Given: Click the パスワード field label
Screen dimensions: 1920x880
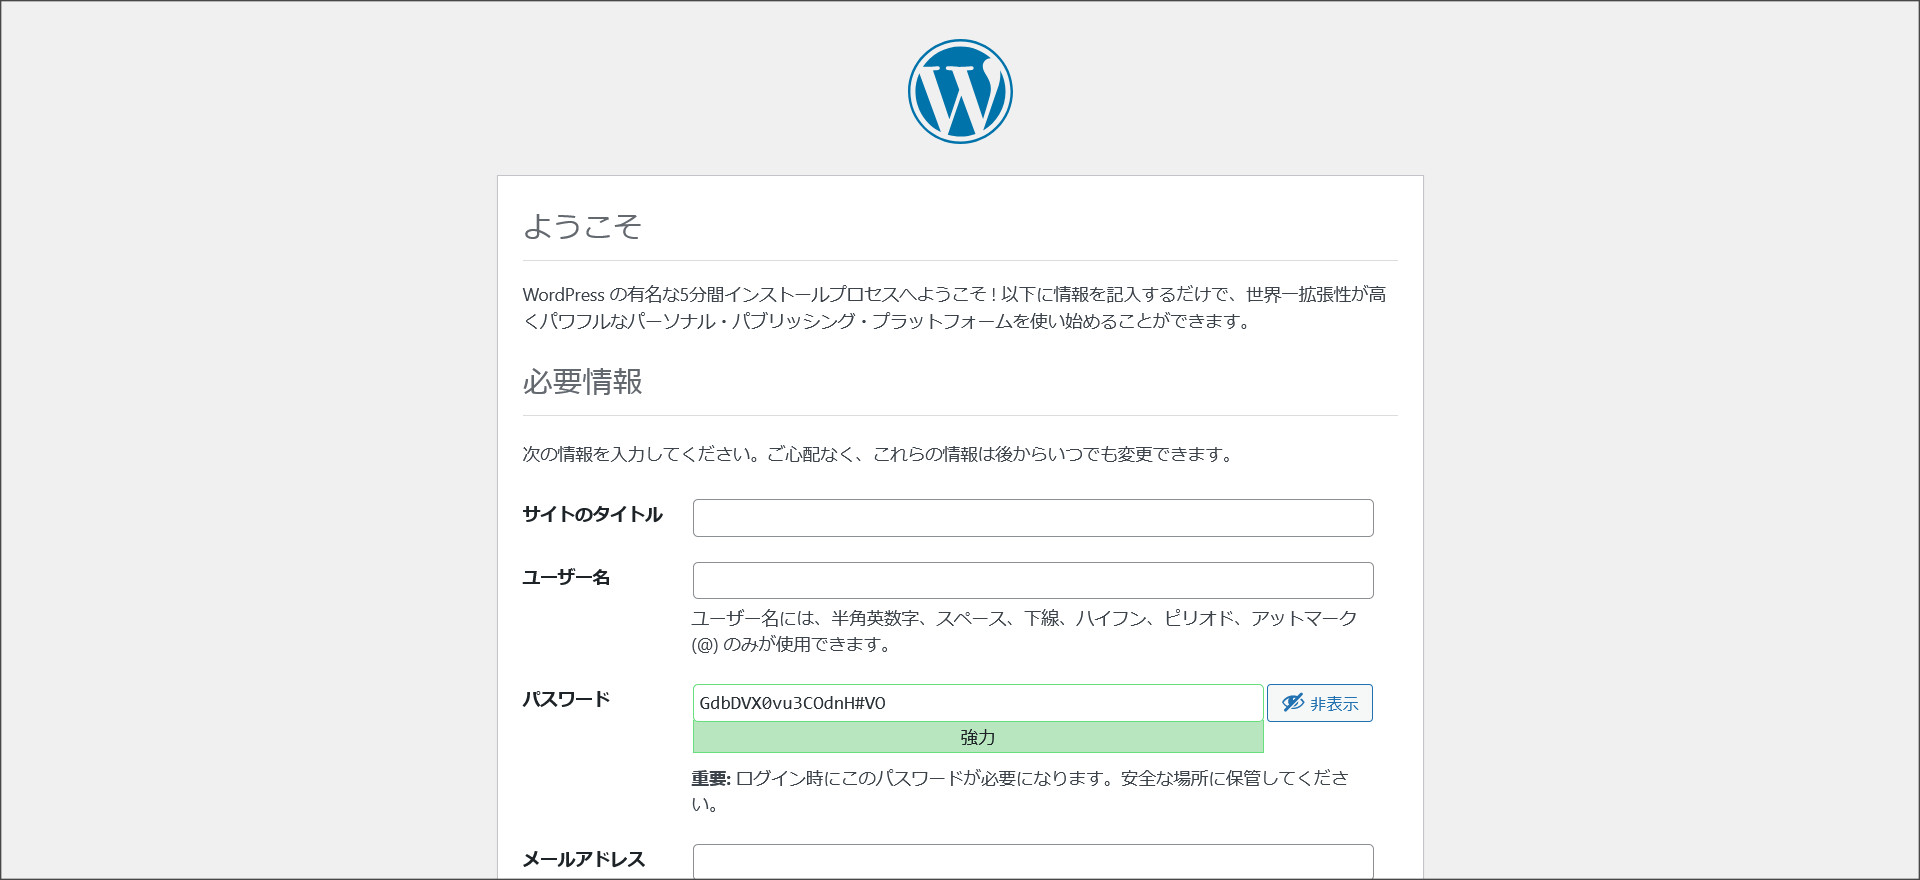Looking at the screenshot, I should point(566,699).
